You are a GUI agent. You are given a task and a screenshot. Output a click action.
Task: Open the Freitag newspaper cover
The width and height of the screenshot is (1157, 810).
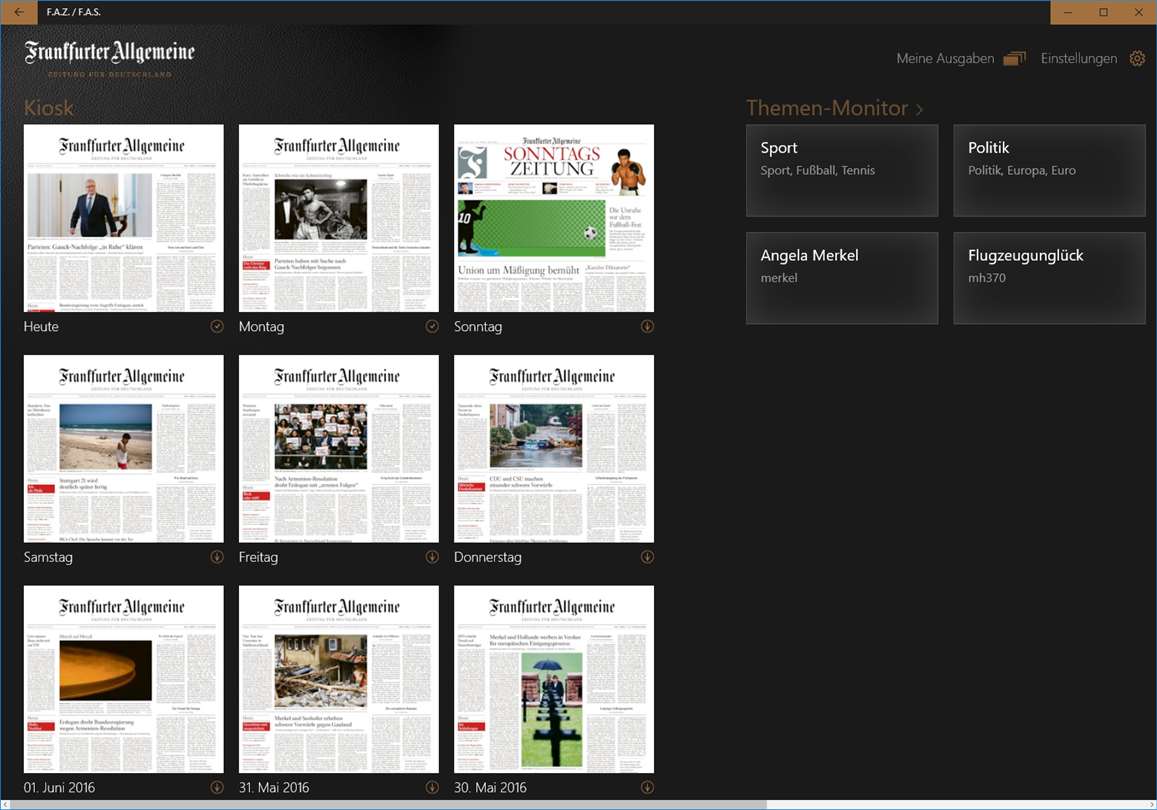(x=339, y=449)
